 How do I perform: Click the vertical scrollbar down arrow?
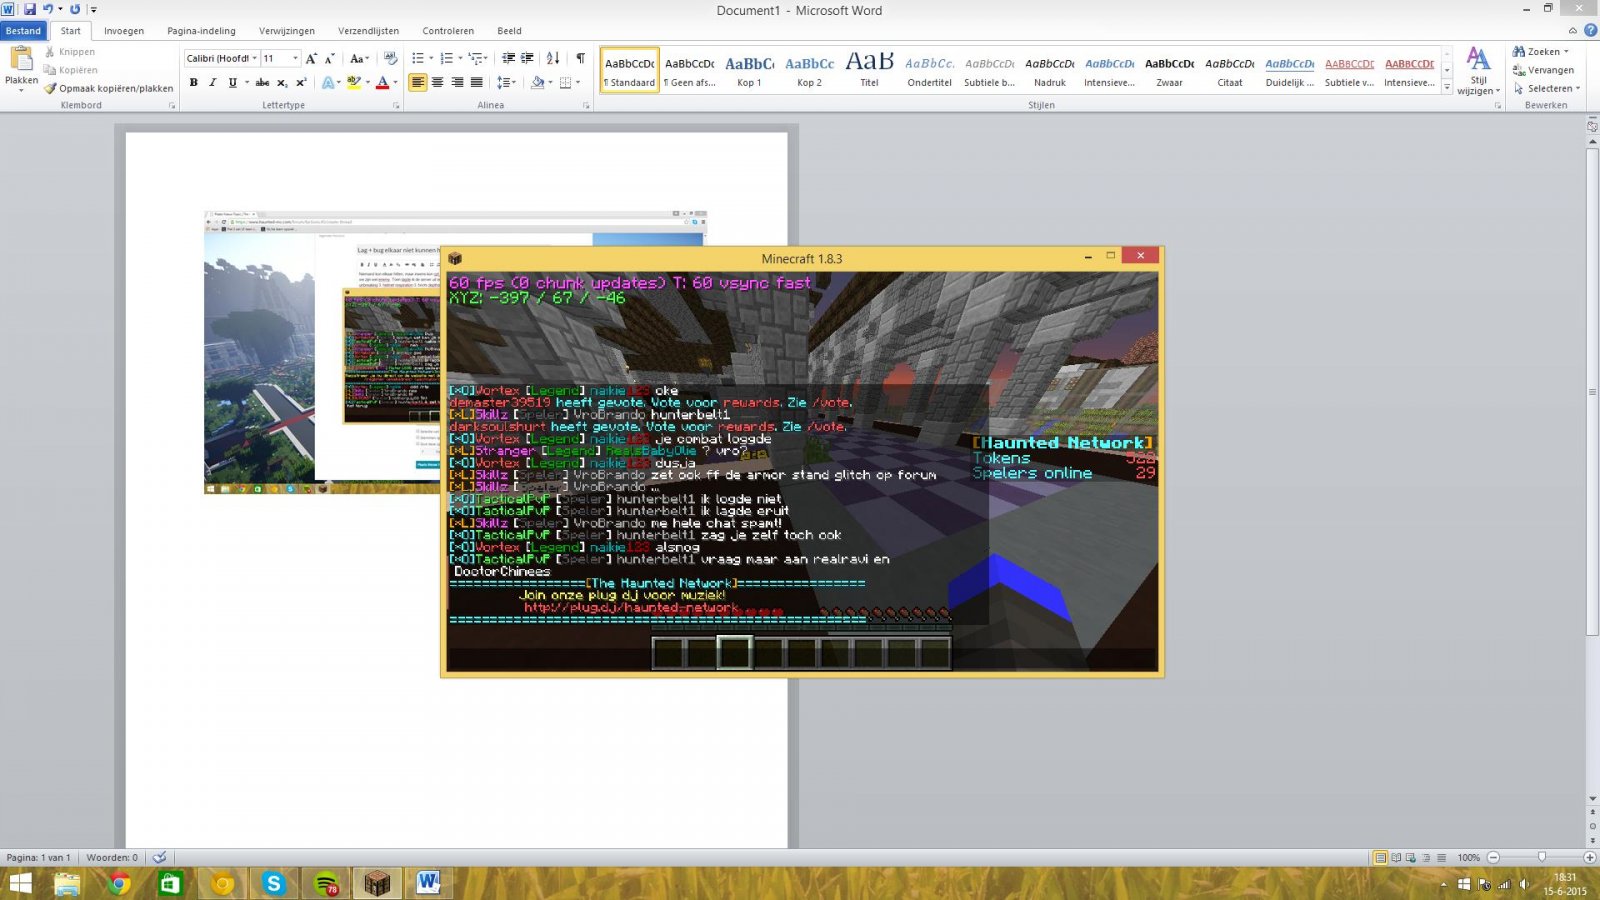coord(1592,799)
